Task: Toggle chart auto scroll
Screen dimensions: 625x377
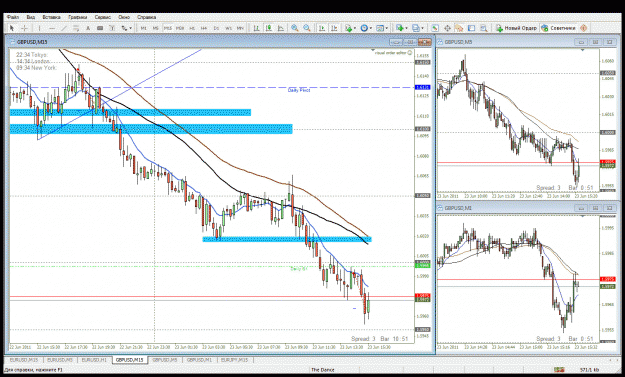Action: coord(322,28)
